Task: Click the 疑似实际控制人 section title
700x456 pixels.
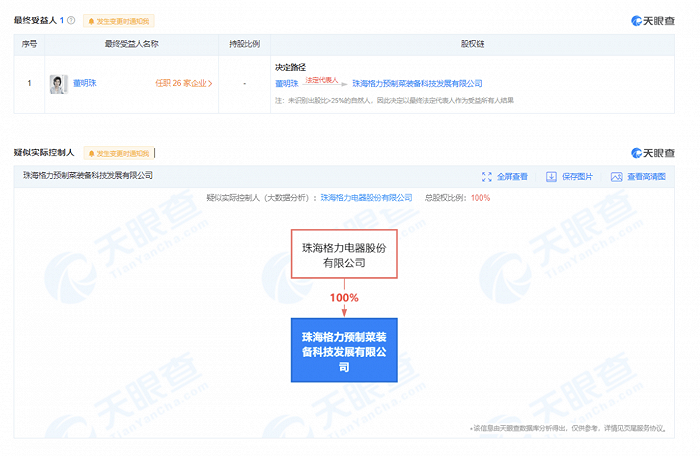Action: tap(44, 153)
